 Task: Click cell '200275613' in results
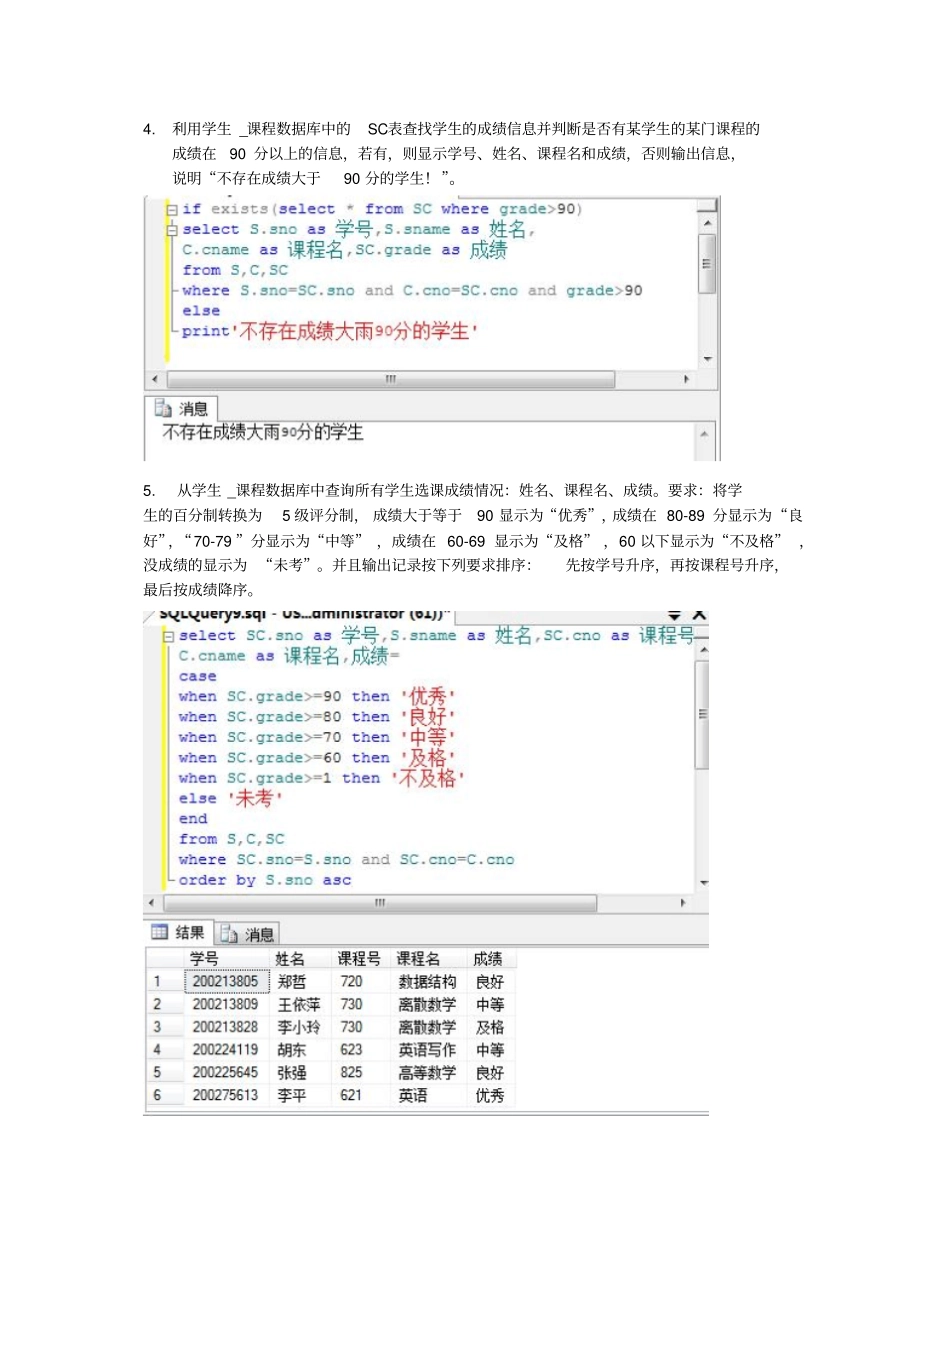tap(226, 1096)
